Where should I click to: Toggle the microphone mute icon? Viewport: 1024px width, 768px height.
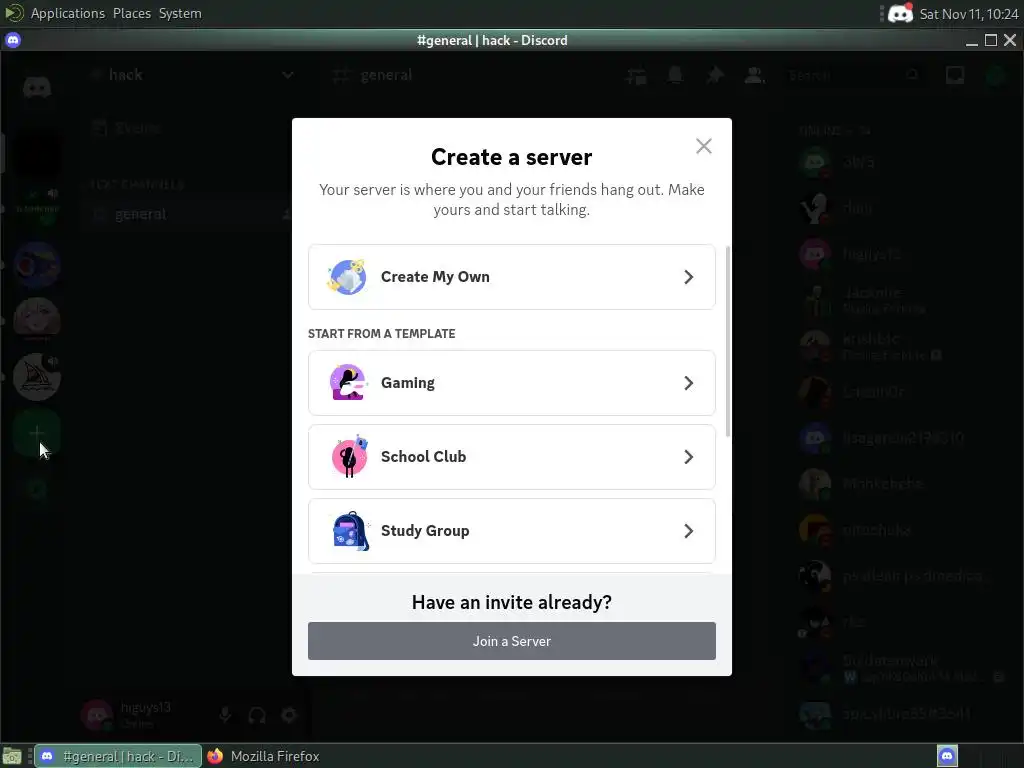(x=225, y=715)
